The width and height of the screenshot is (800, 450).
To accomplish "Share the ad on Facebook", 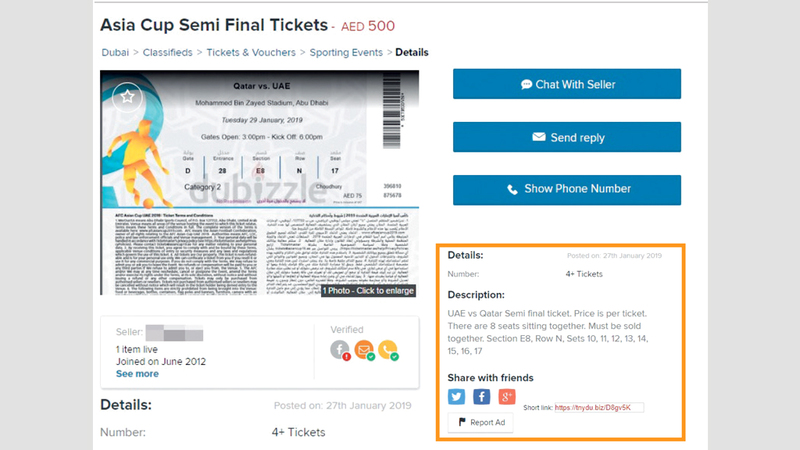I will (x=481, y=397).
